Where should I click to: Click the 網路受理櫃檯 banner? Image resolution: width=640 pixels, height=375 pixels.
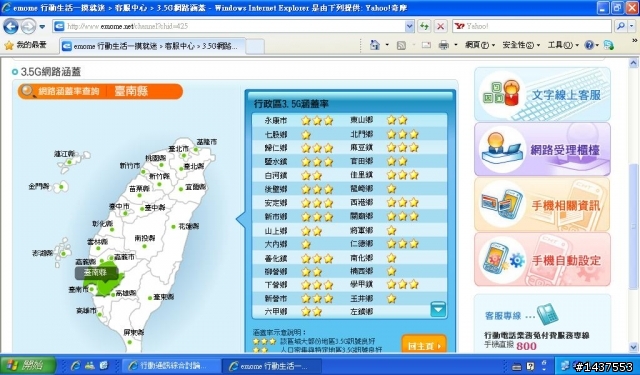click(x=542, y=149)
